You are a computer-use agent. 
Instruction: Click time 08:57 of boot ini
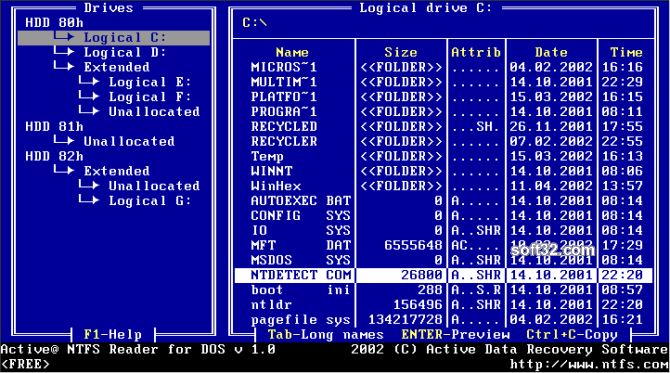(622, 290)
